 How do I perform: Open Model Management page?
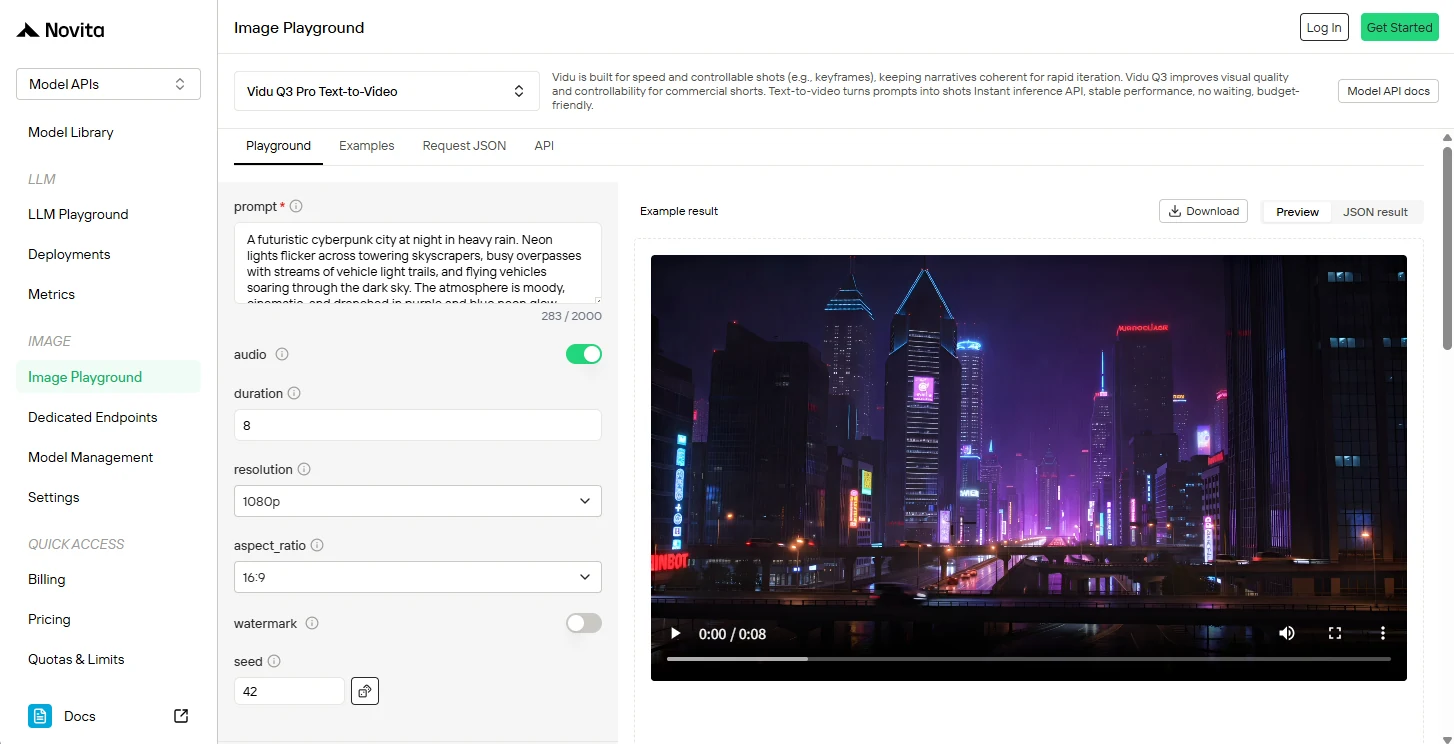point(90,457)
